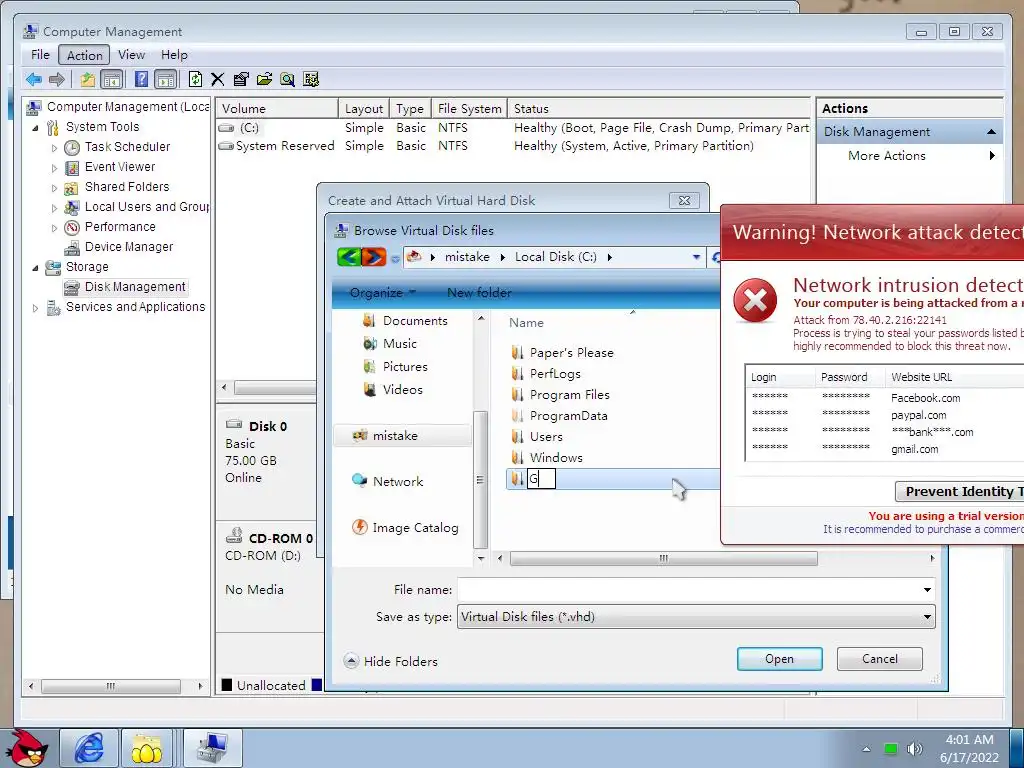Click the red X error icon in warning popup
This screenshot has width=1024, height=768.
[x=755, y=301]
